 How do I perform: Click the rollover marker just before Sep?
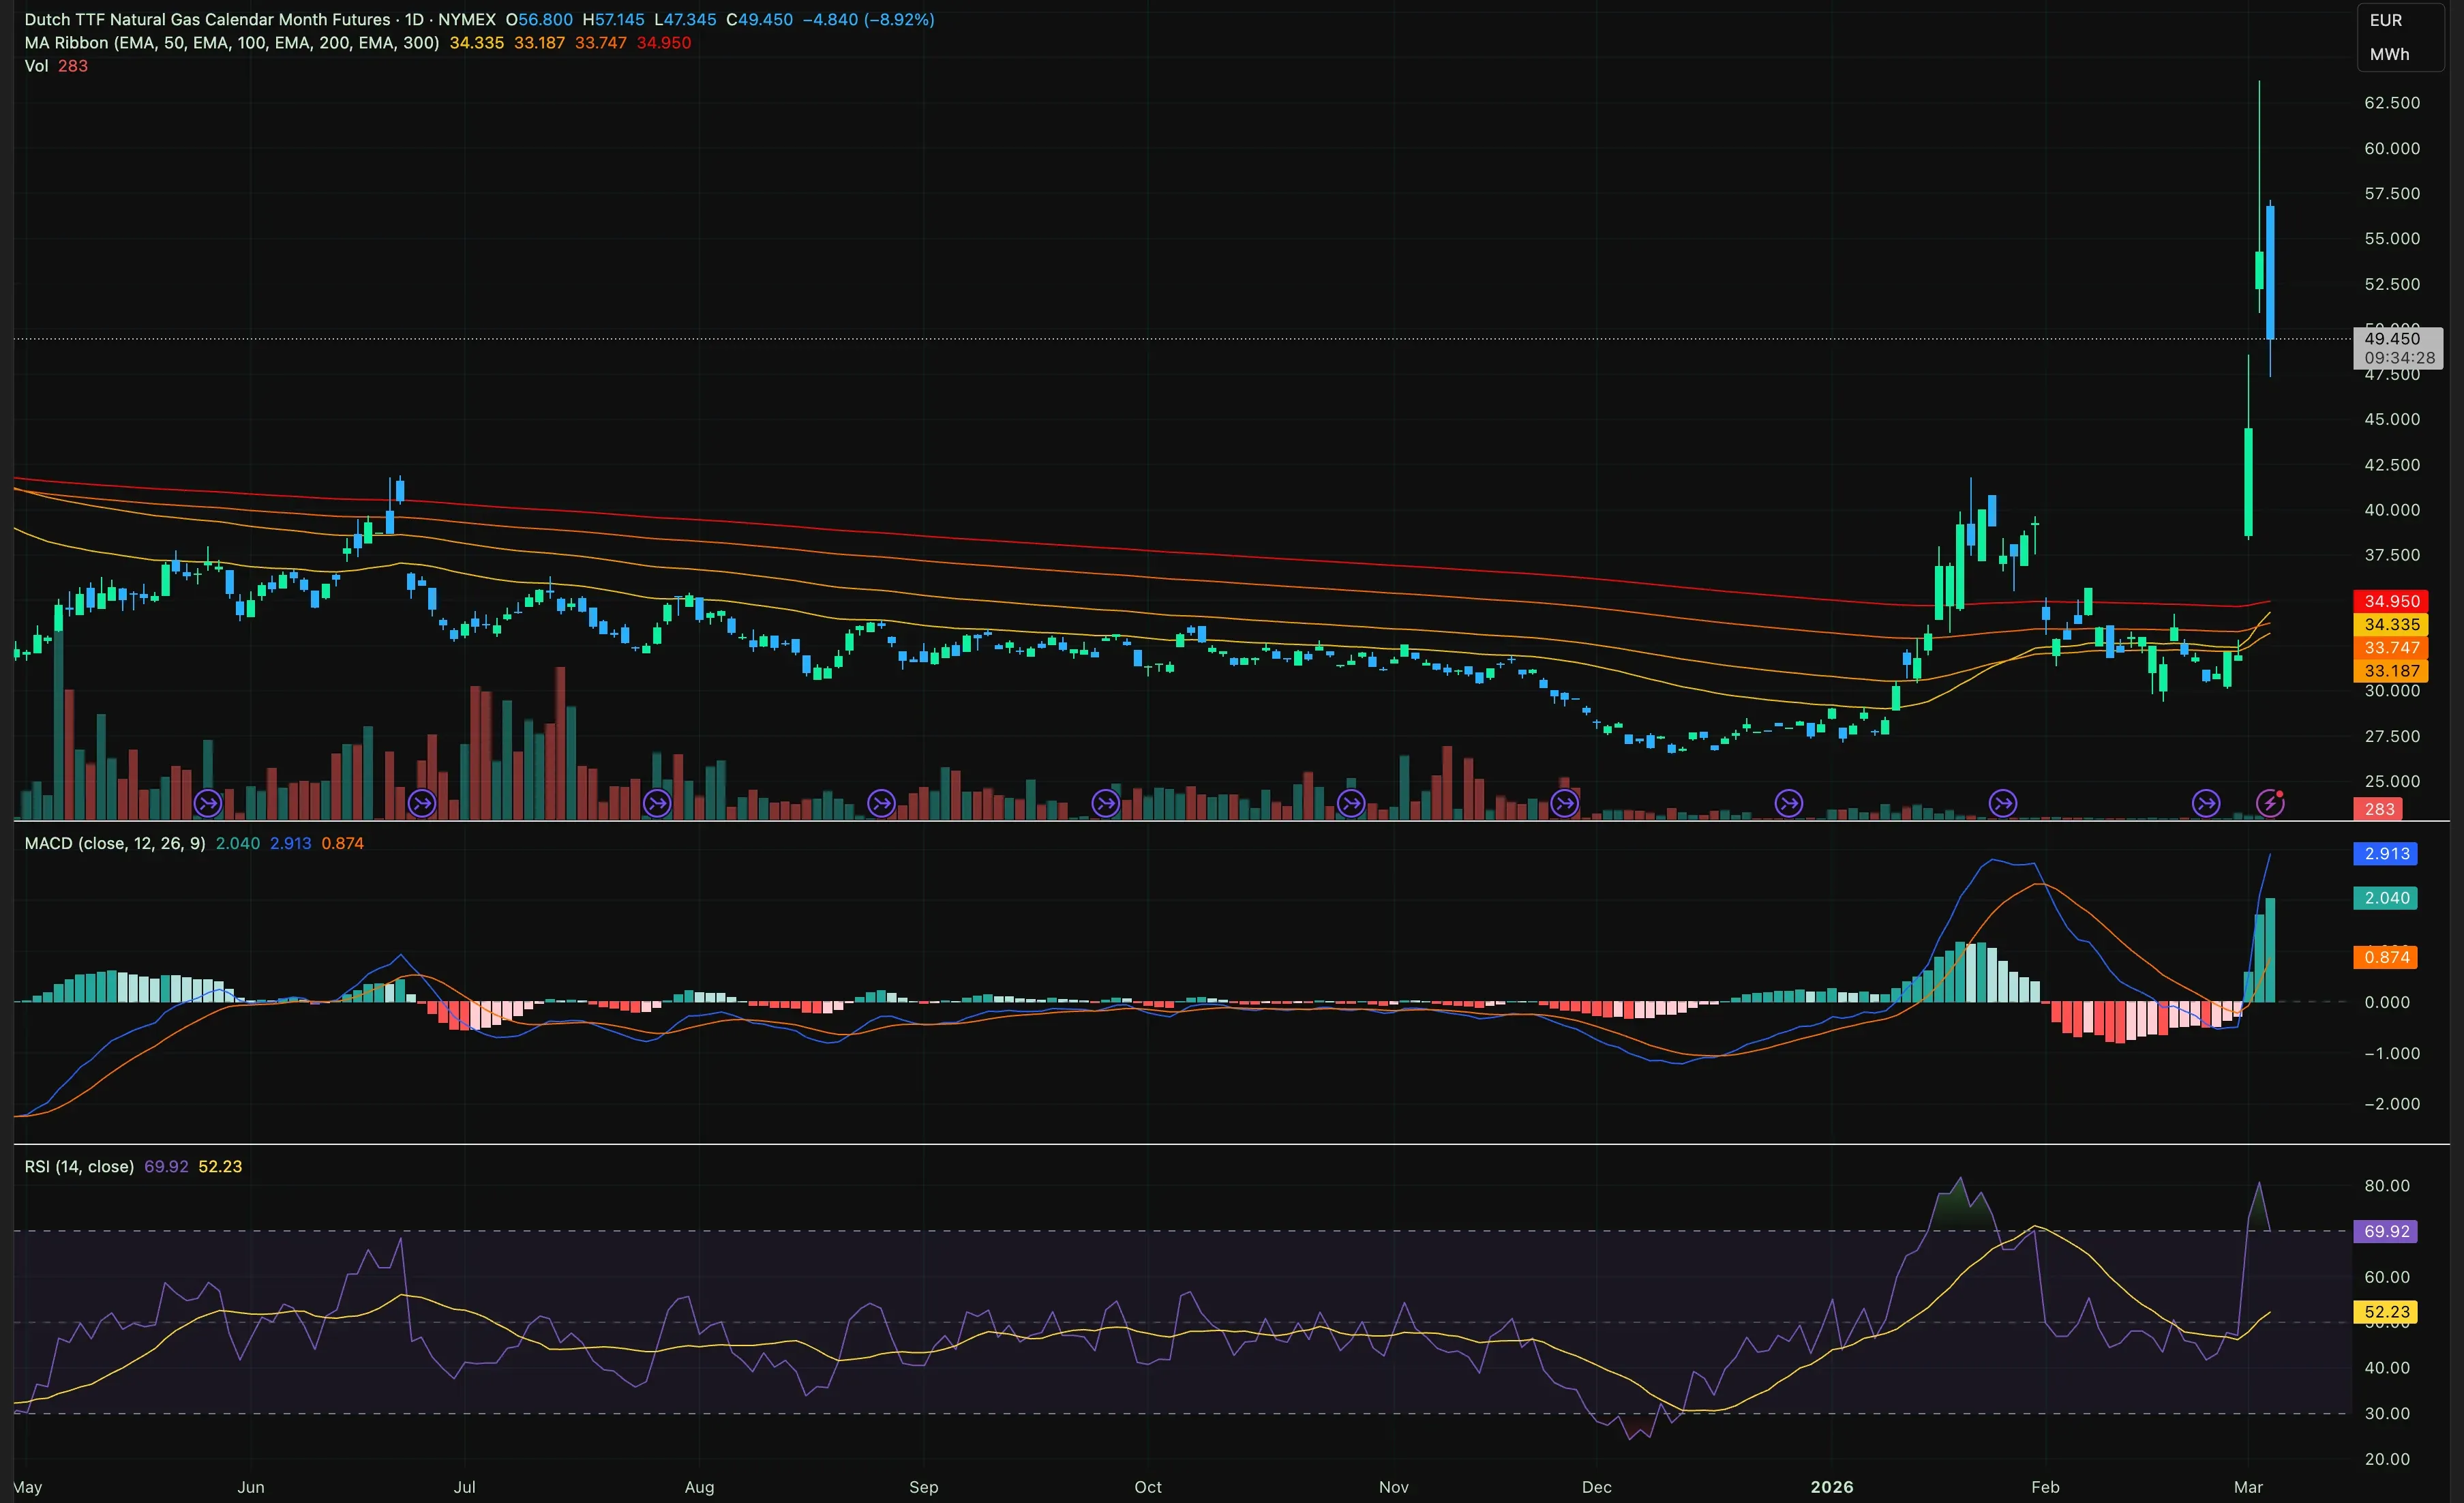point(881,803)
